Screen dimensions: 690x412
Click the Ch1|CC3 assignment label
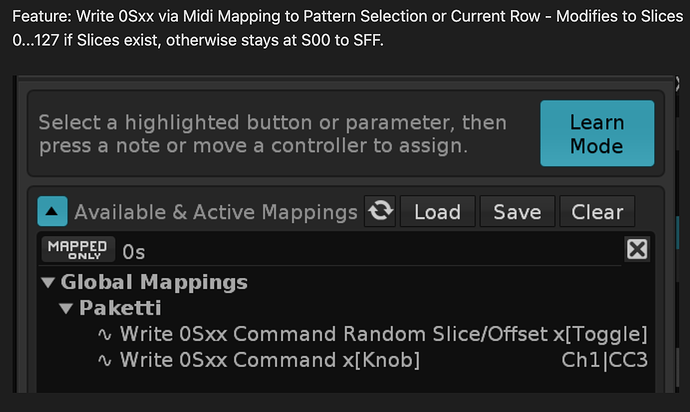pos(605,360)
